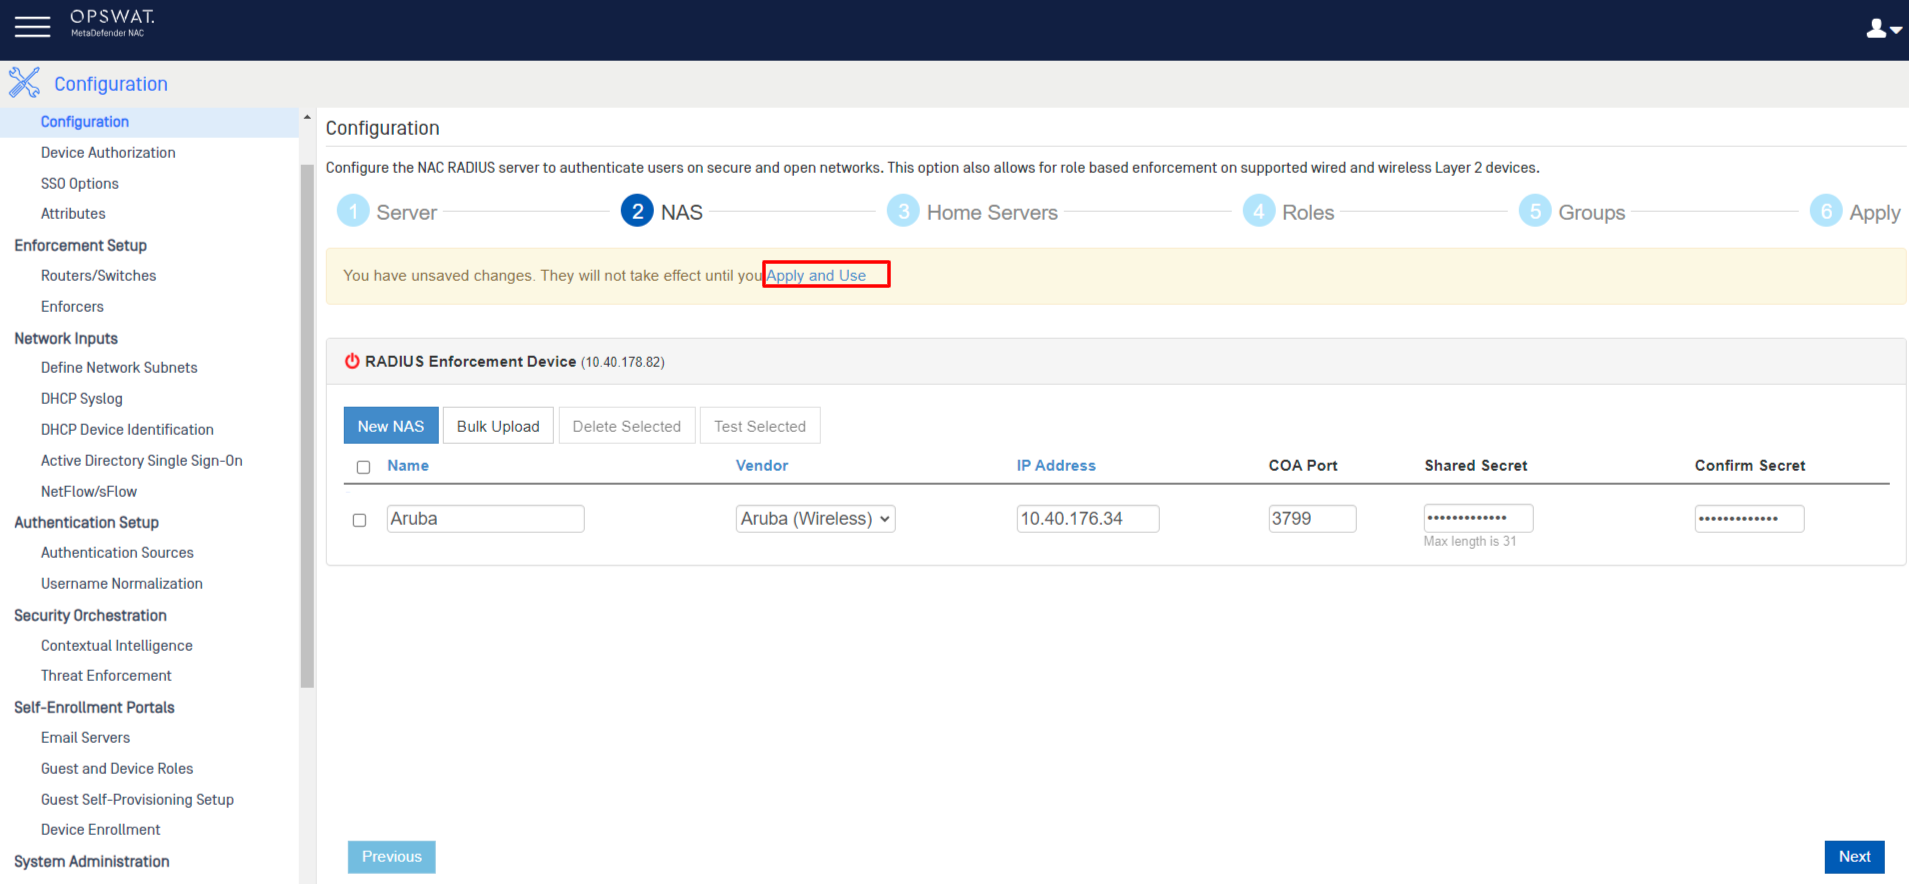Open Device Enrollment in sidebar
The image size is (1909, 884).
(x=100, y=830)
